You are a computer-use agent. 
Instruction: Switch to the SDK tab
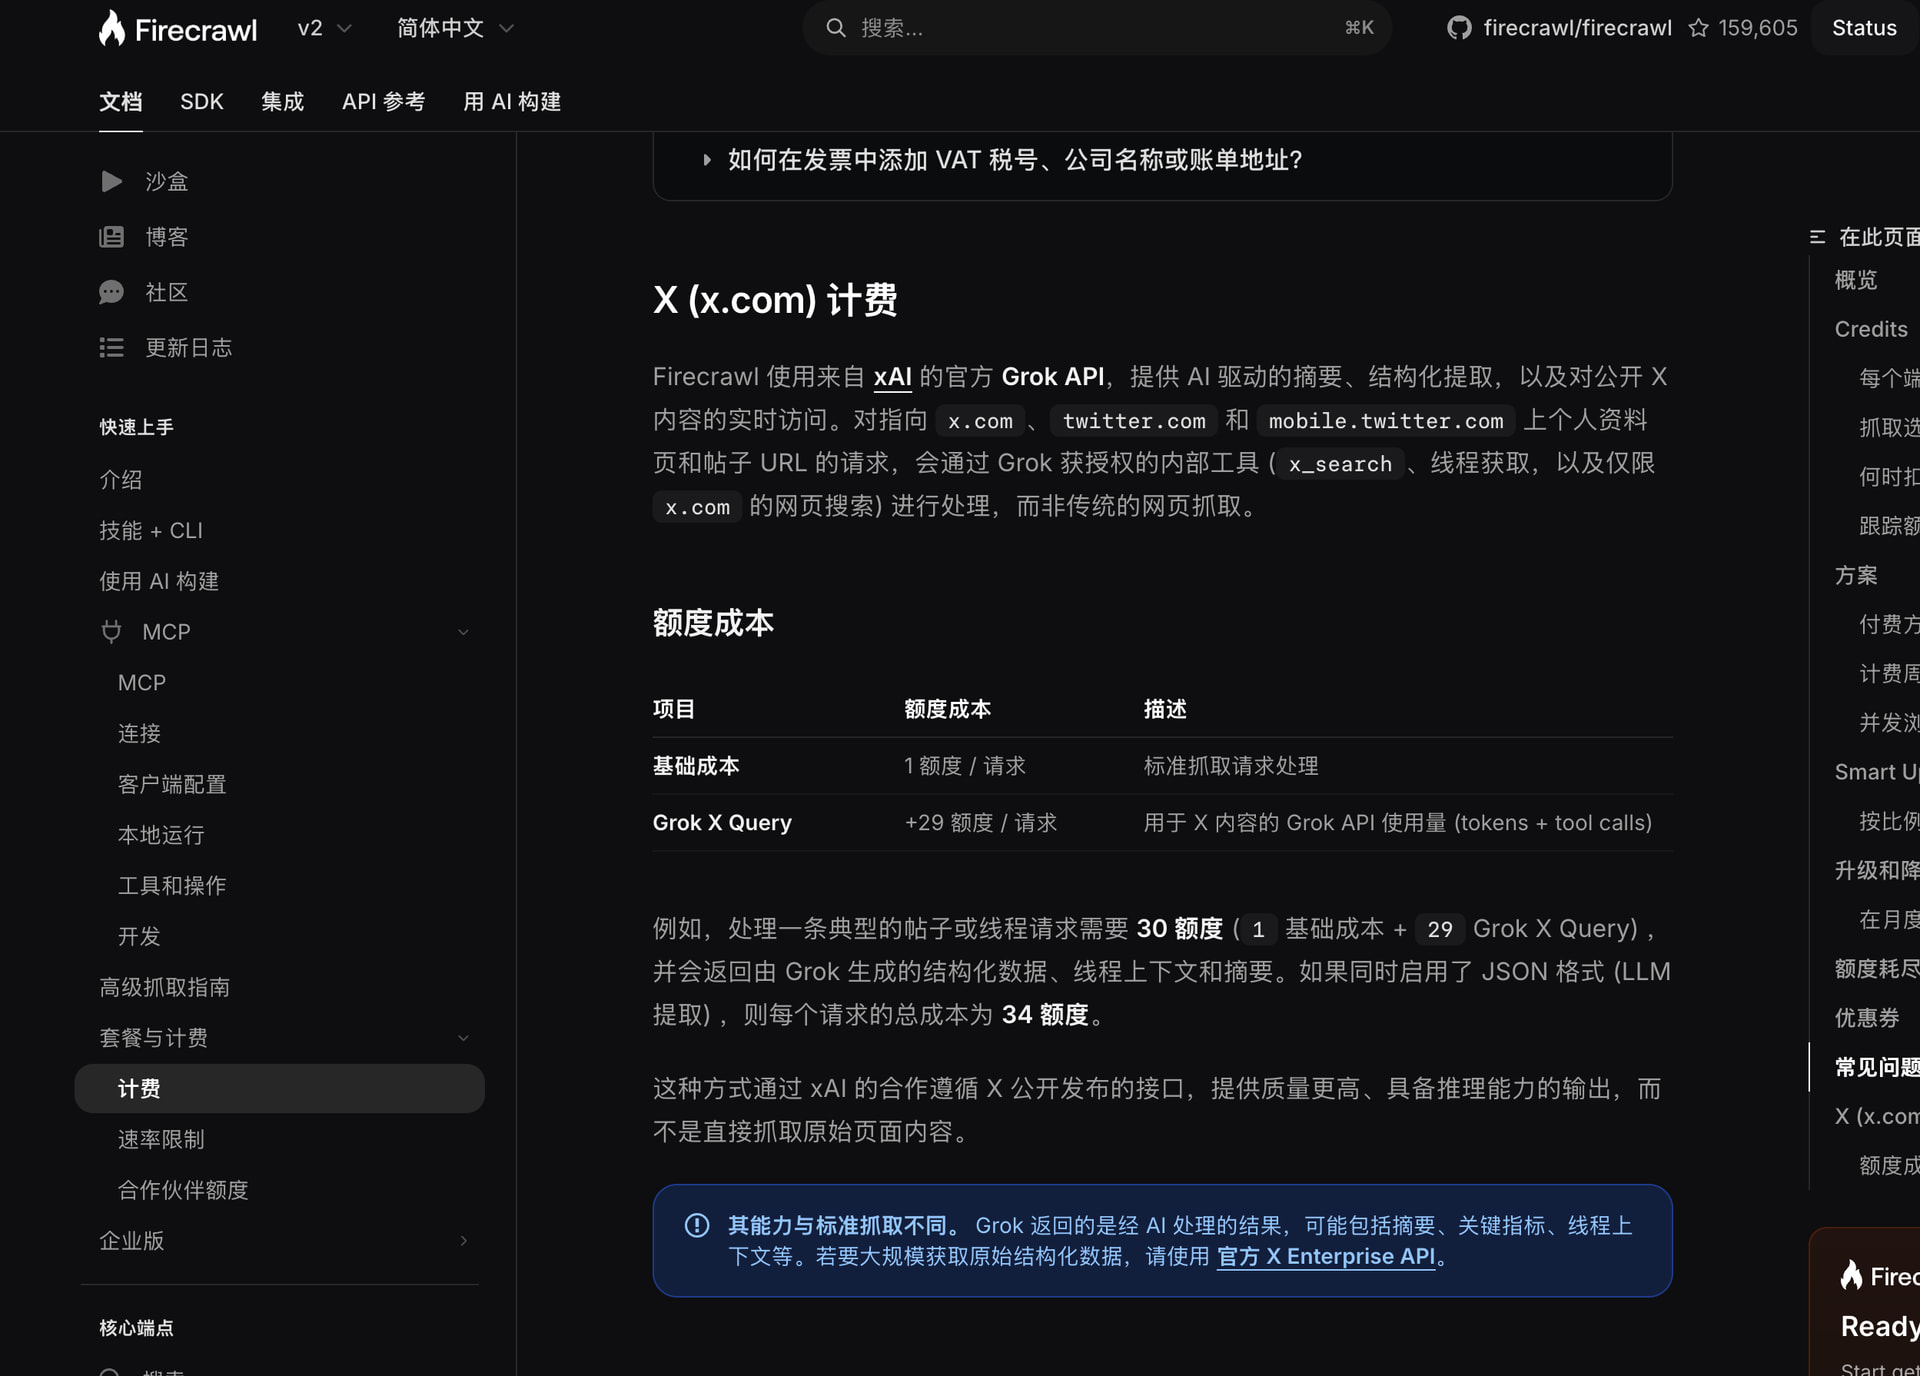202,102
